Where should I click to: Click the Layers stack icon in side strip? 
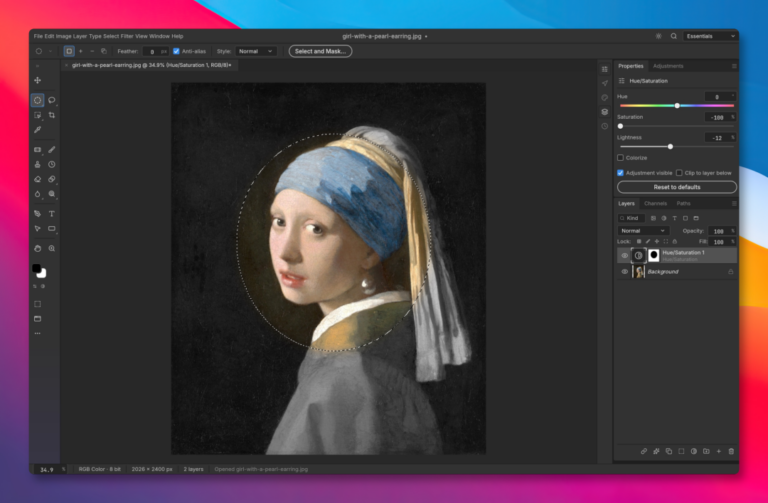(605, 112)
